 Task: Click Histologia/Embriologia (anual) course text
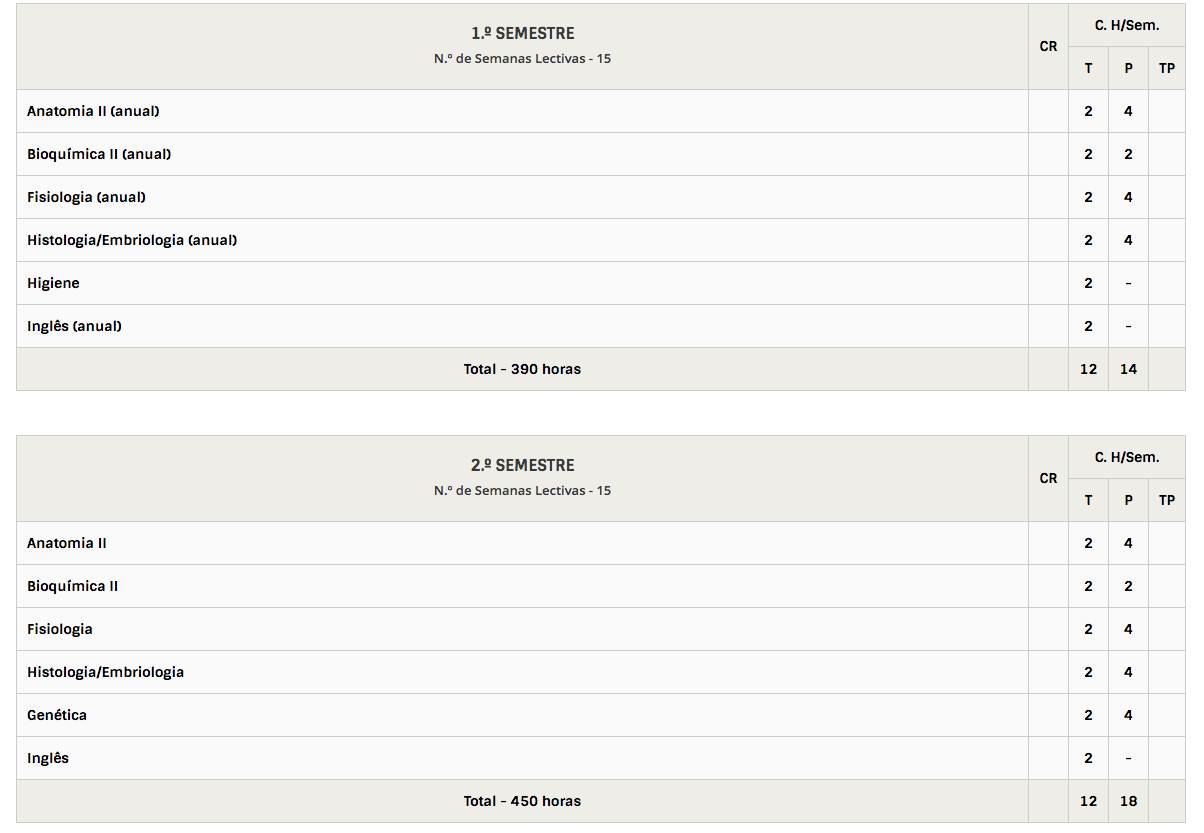(x=132, y=240)
